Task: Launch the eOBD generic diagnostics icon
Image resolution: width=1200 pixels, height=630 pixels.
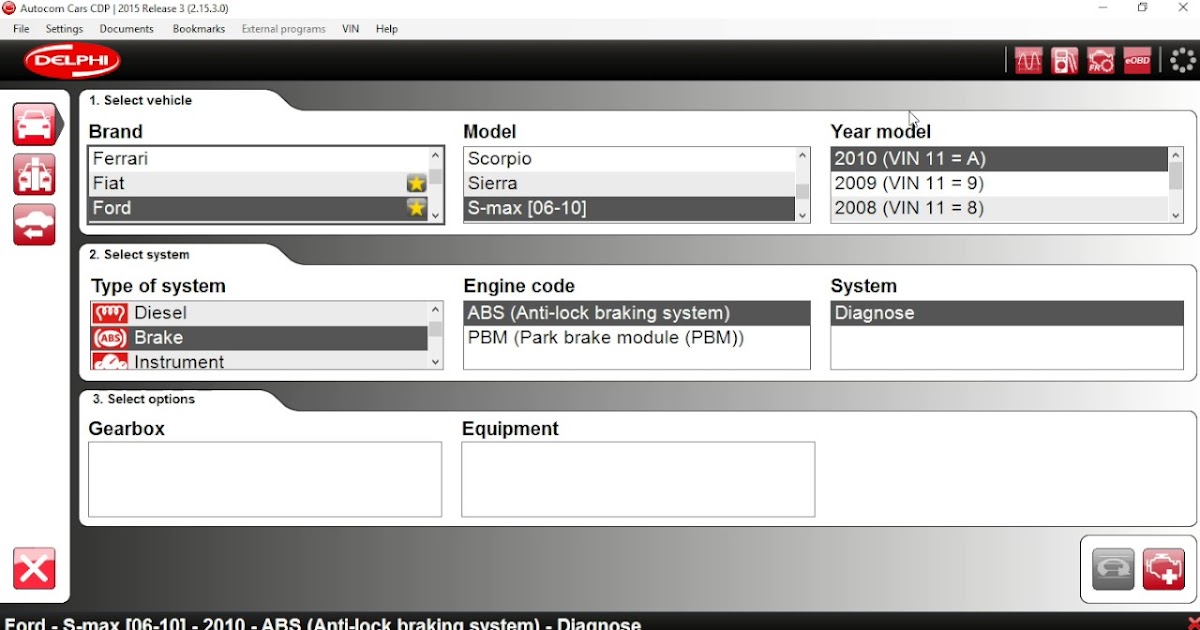Action: [1137, 61]
